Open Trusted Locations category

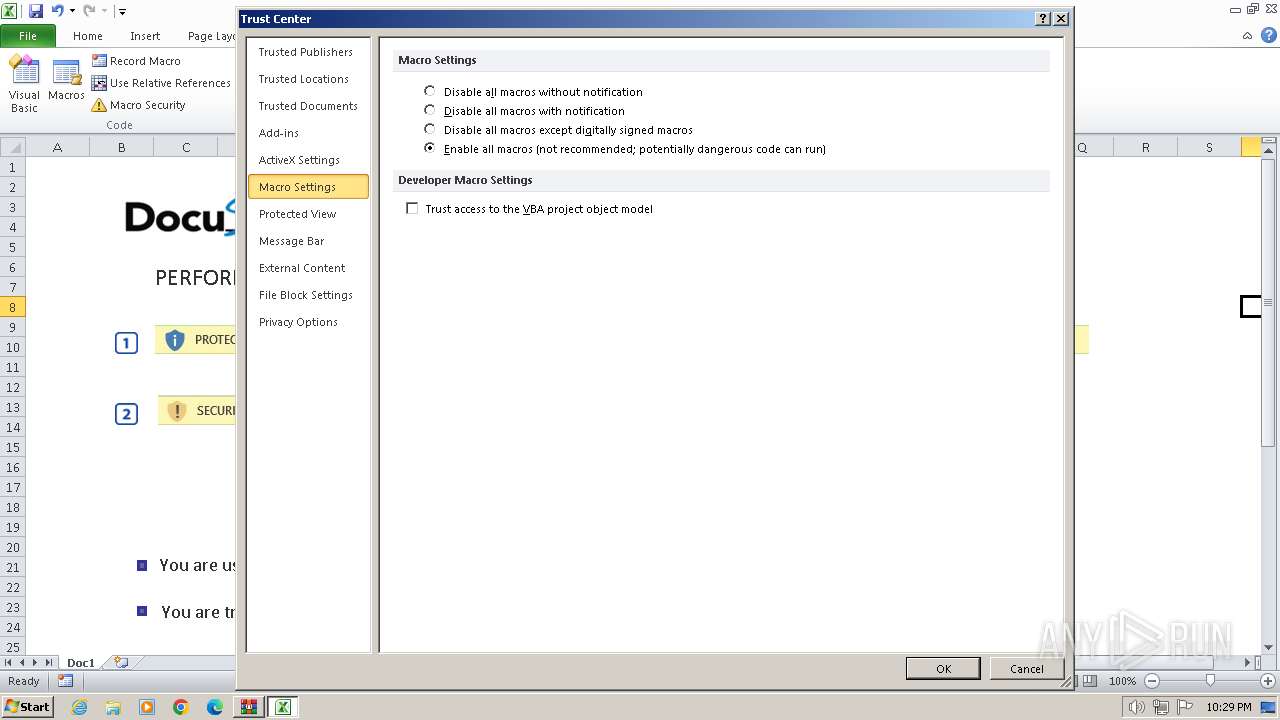coord(308,79)
